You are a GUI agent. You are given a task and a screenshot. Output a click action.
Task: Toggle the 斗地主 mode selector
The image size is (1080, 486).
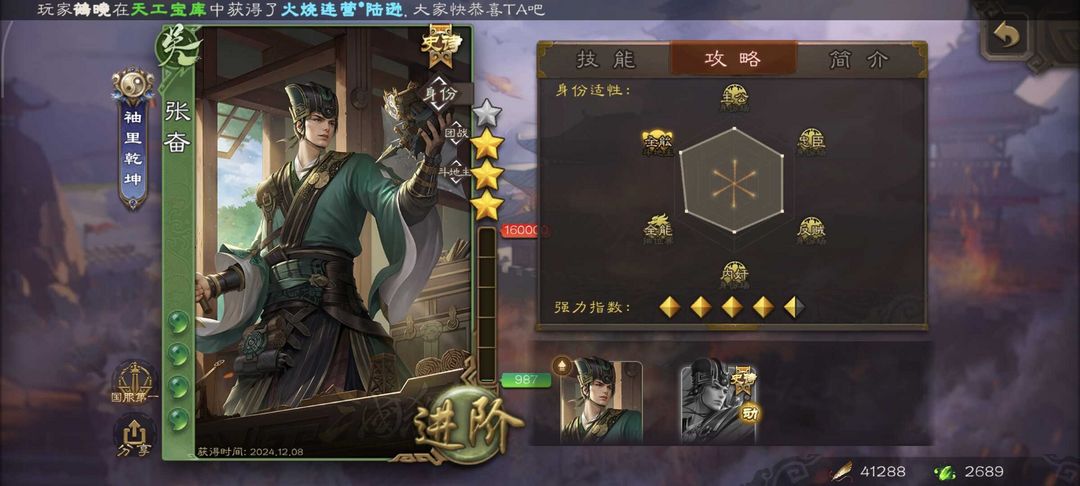457,171
